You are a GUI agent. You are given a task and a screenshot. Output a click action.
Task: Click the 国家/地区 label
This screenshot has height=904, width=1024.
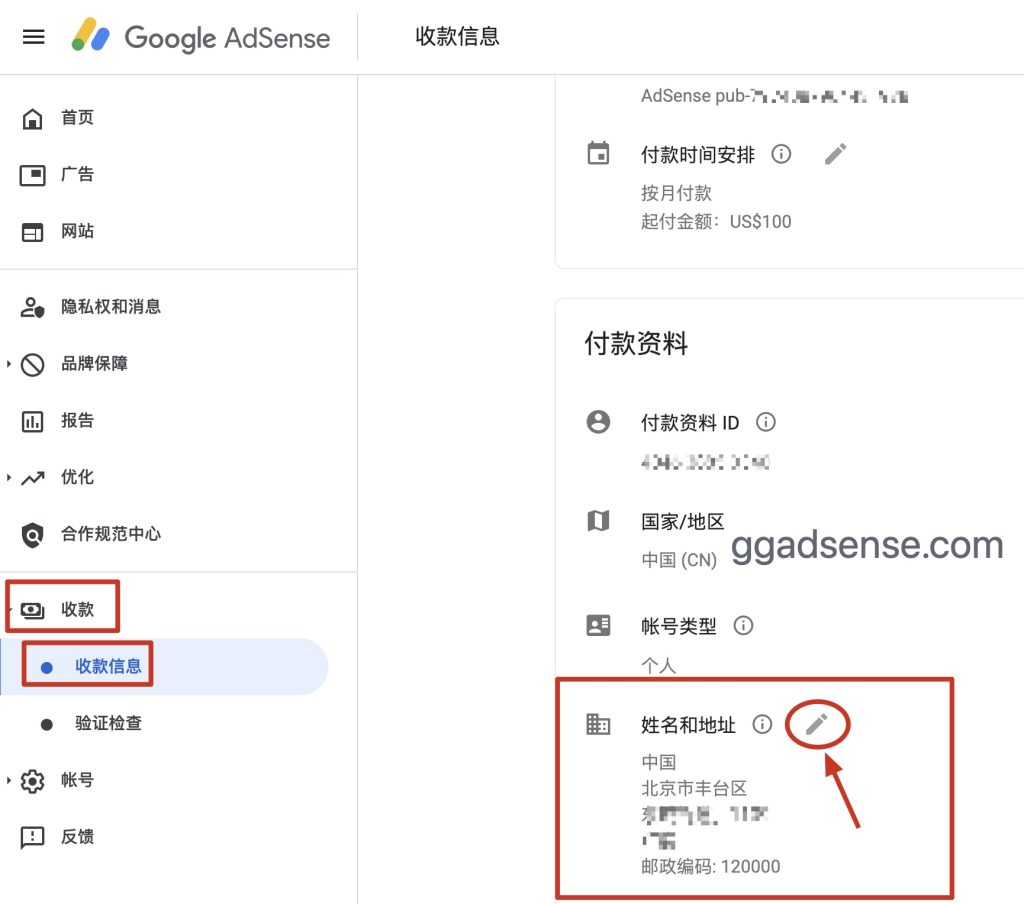tap(682, 521)
